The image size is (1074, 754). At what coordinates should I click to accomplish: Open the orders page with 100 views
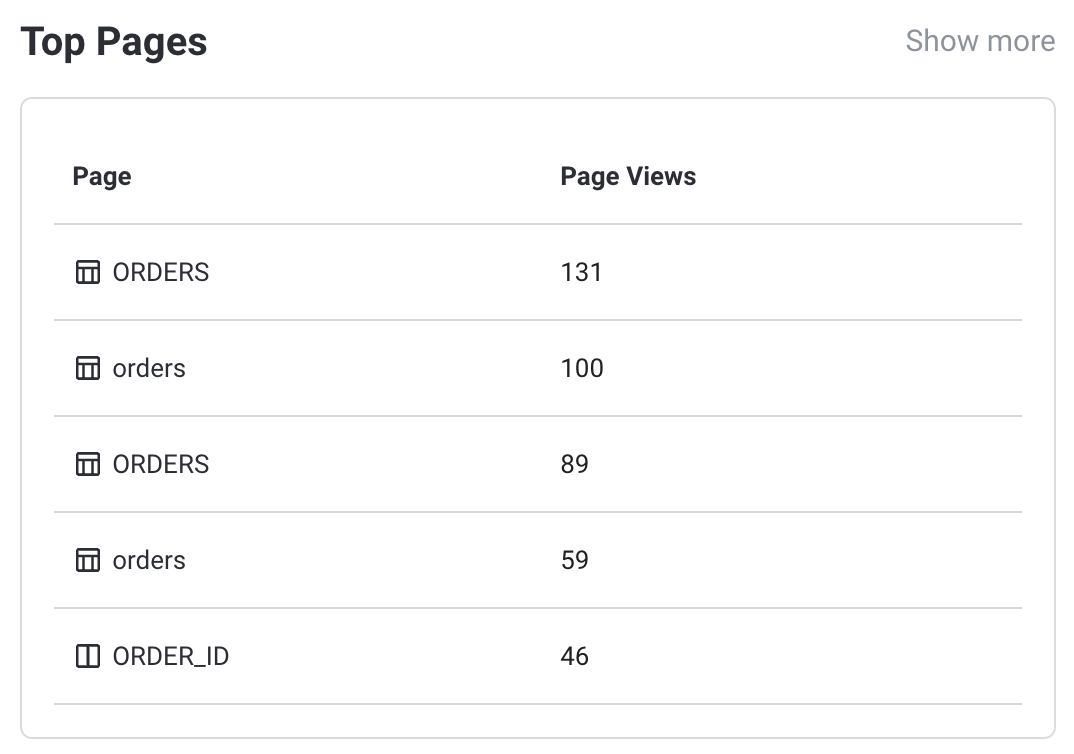point(149,368)
